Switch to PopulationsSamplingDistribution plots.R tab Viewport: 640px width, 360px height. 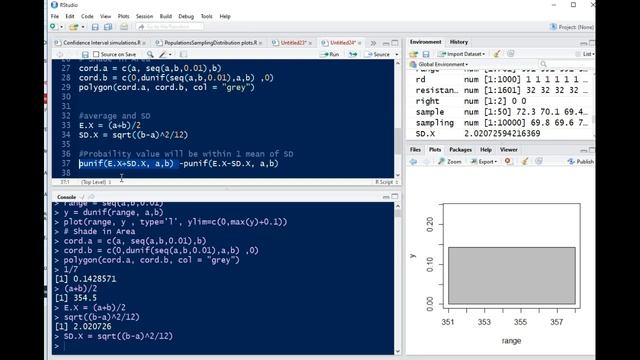(210, 42)
